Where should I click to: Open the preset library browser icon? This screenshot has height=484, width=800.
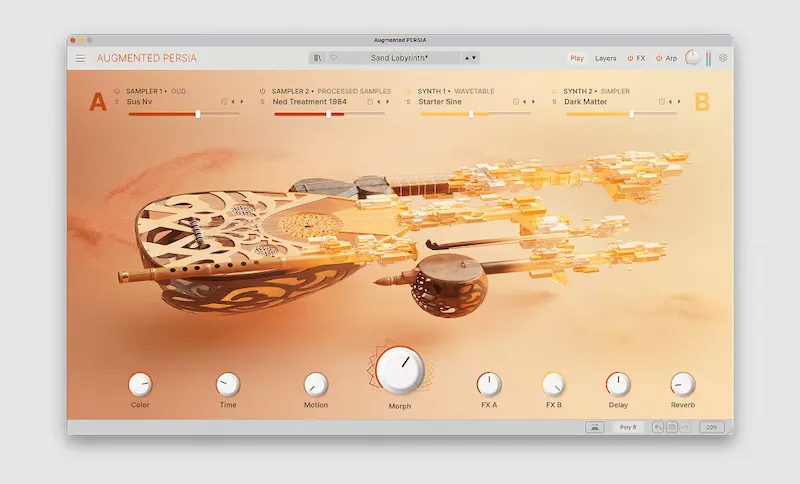click(318, 58)
